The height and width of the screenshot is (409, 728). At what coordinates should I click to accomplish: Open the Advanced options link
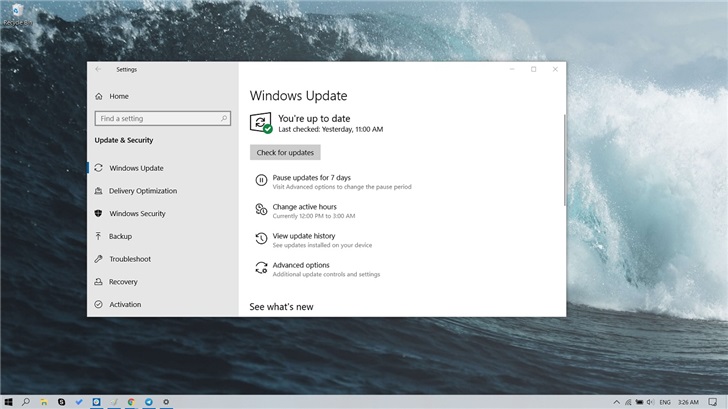[x=301, y=265]
